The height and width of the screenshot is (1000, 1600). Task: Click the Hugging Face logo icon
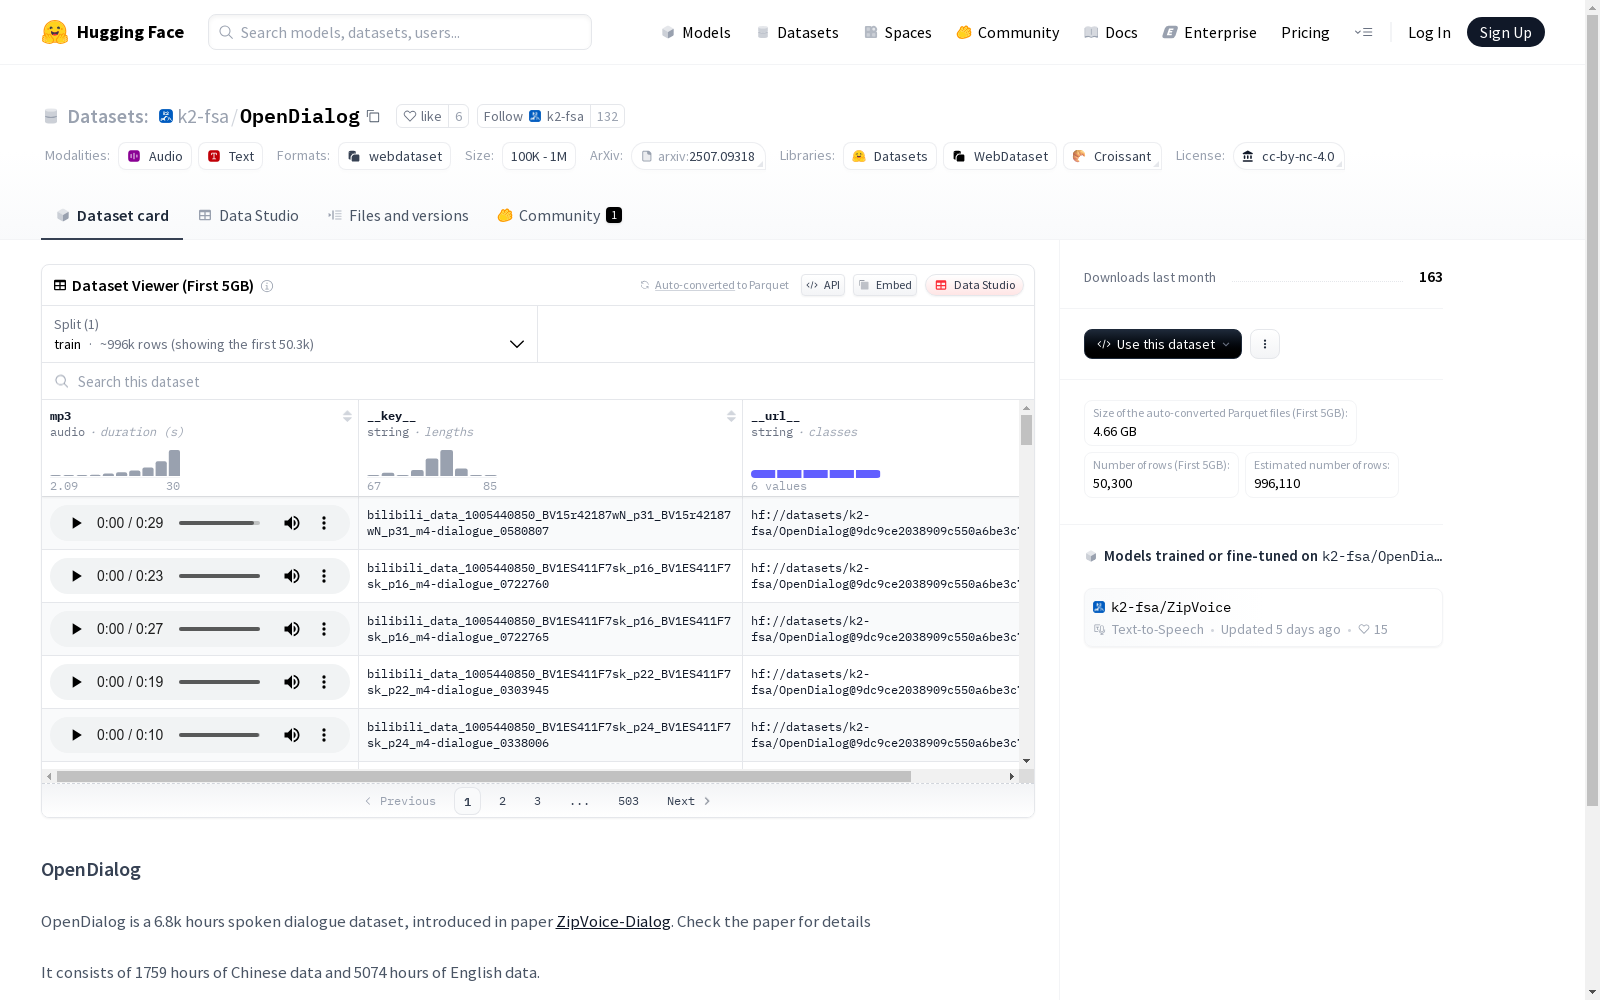(55, 32)
